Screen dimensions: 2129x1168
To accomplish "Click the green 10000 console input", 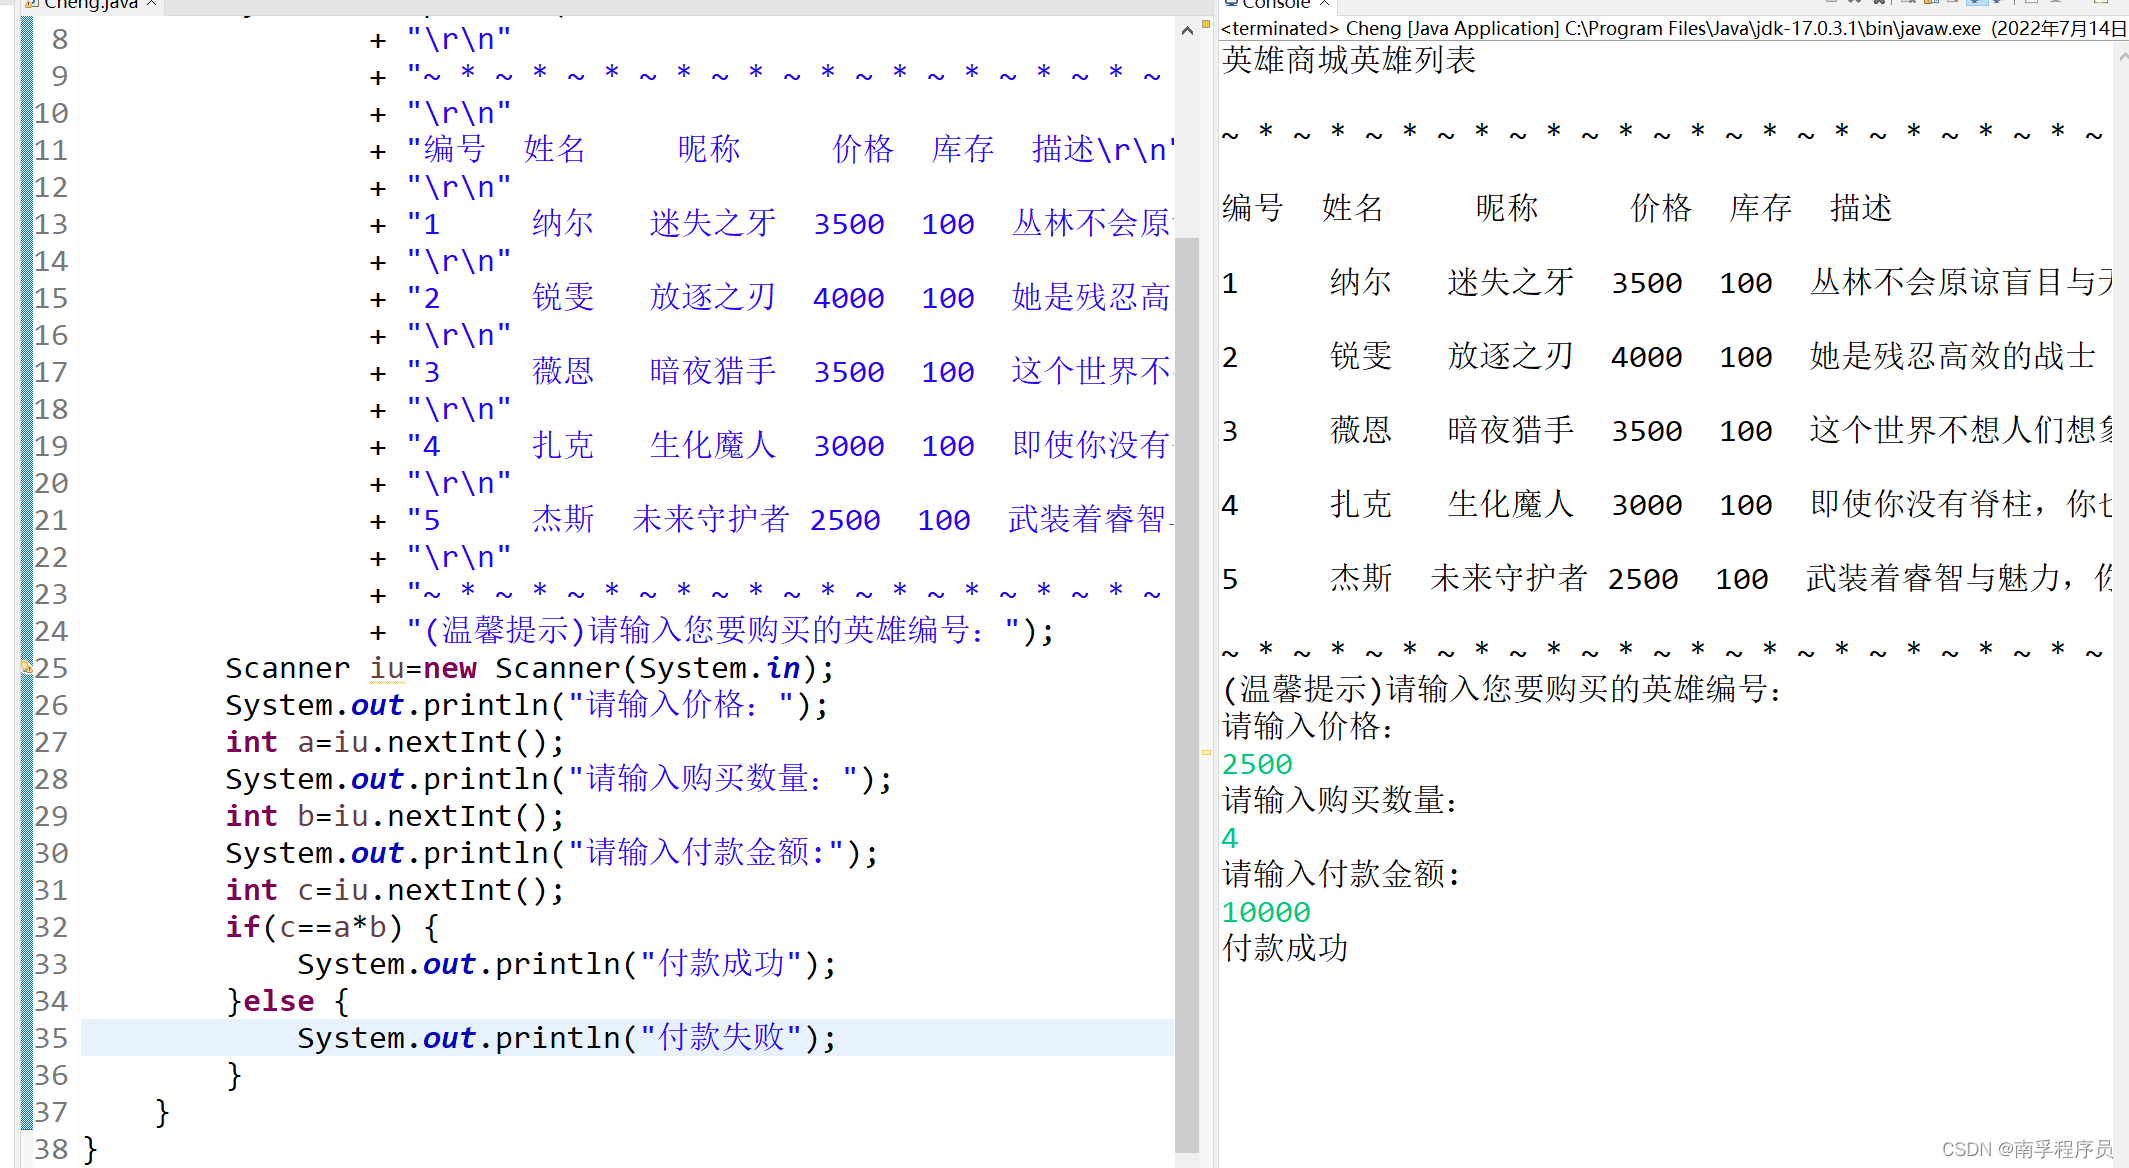I will pyautogui.click(x=1265, y=912).
